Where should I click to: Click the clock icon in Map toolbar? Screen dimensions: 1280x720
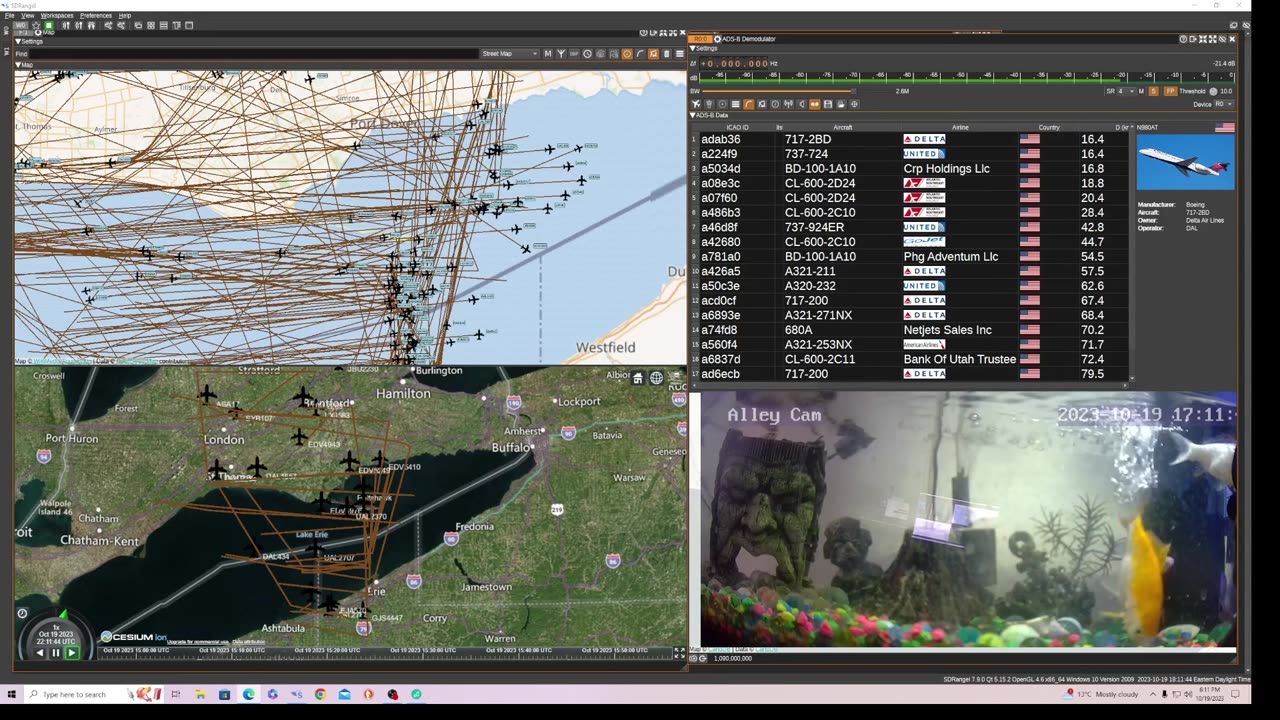[x=587, y=53]
